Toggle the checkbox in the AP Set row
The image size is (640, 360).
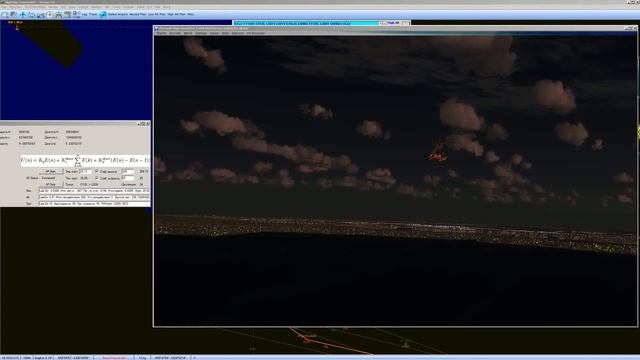97,171
